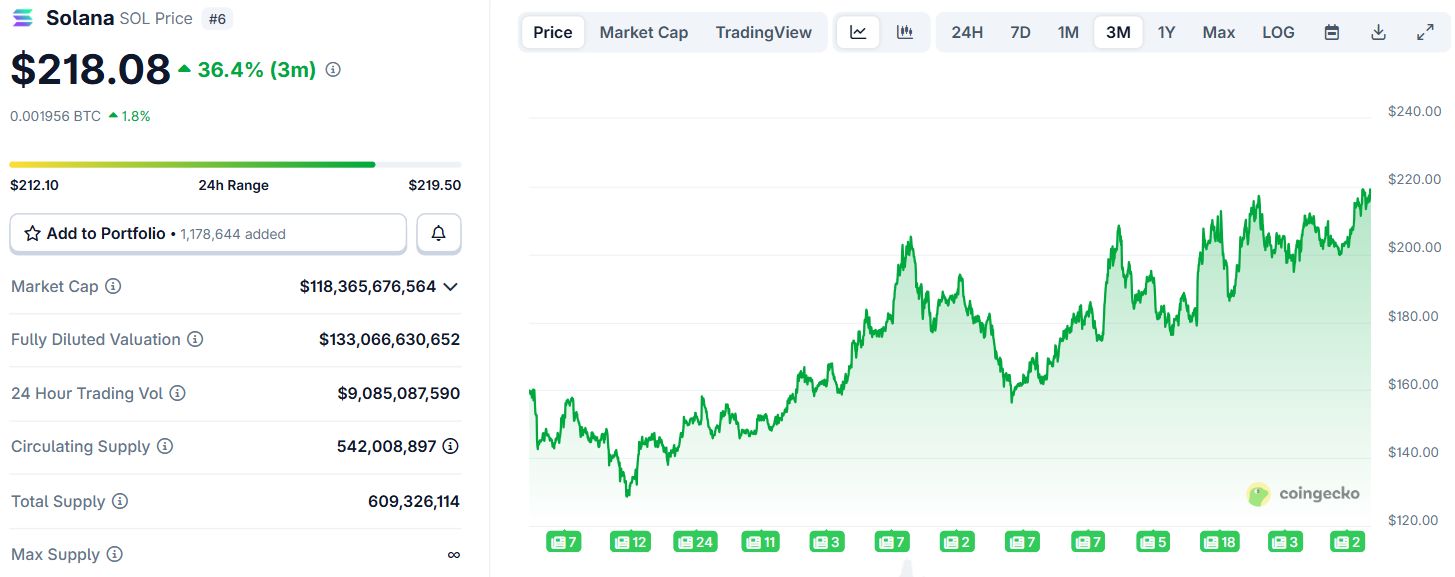Switch chart to candlestick view
1455x577 pixels.
(x=905, y=31)
